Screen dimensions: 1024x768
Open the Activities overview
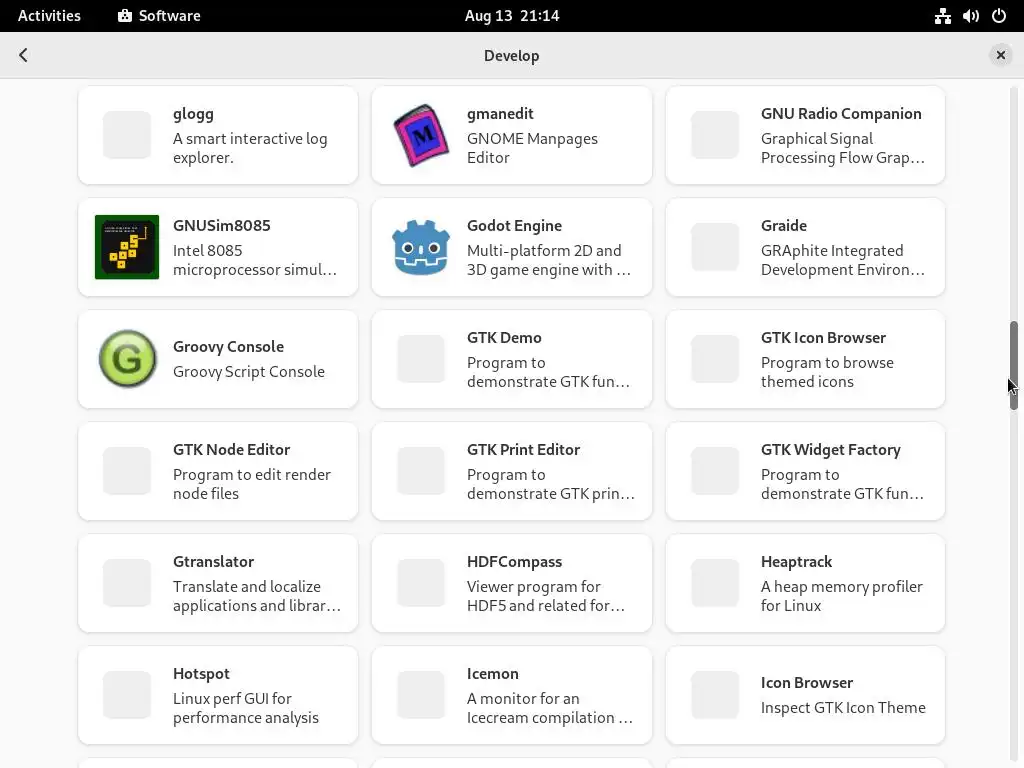tap(49, 16)
